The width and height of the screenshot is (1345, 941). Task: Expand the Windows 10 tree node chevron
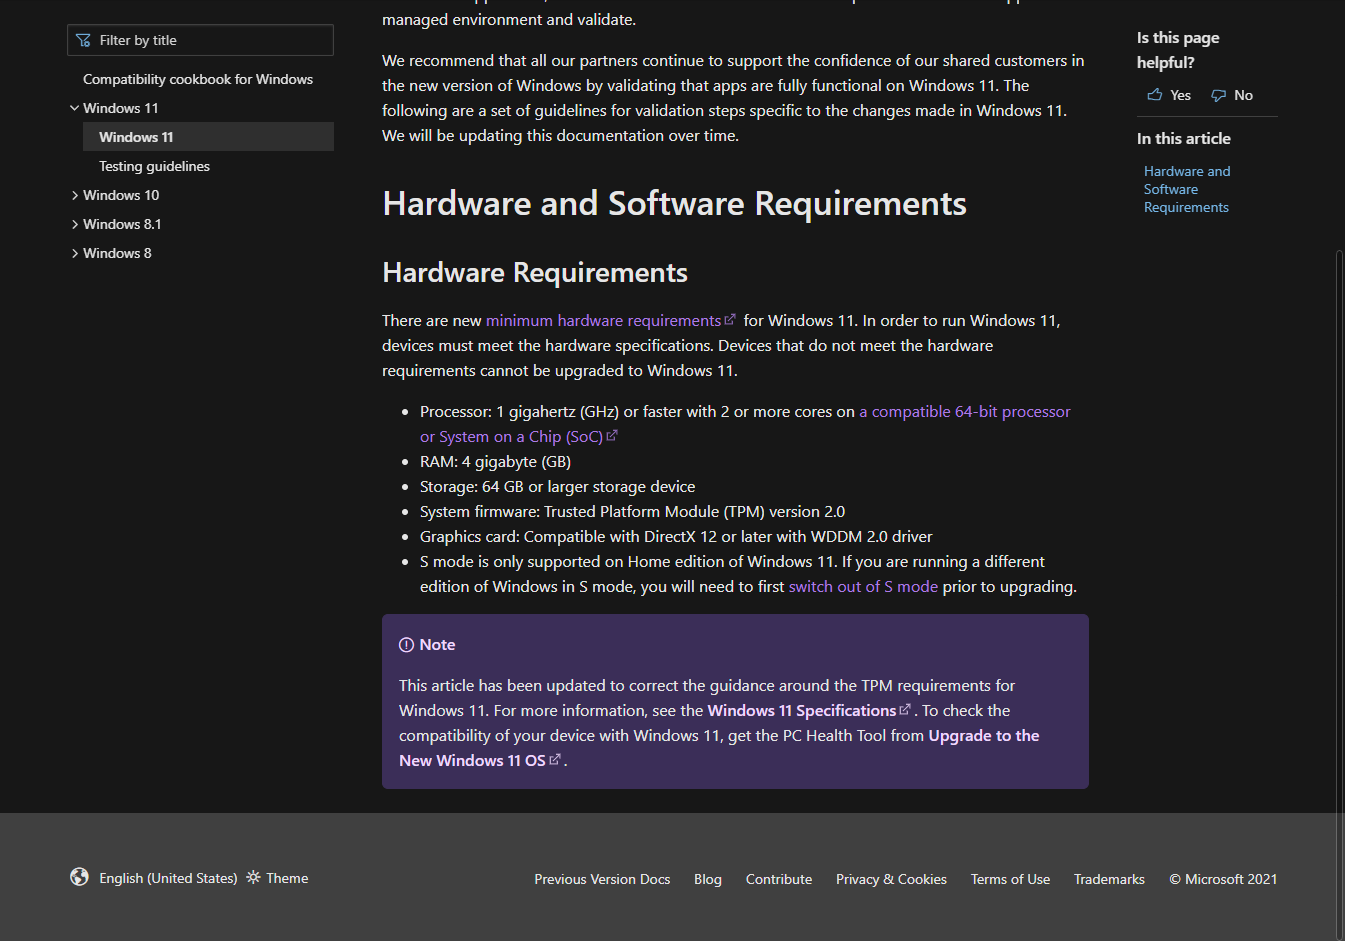click(74, 195)
